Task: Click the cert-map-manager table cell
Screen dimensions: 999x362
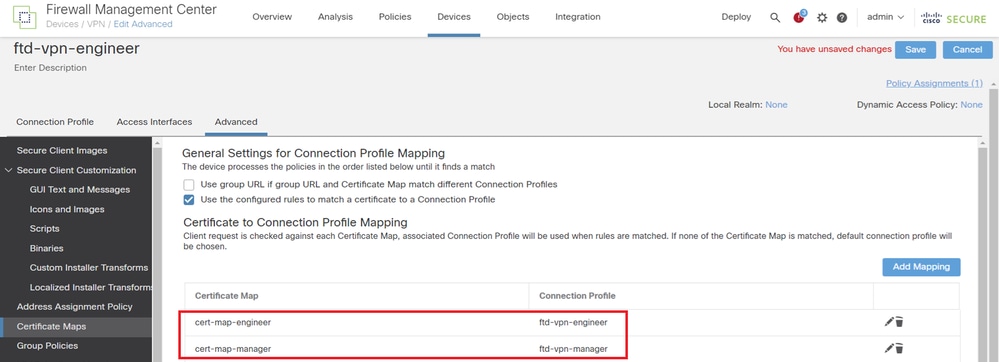Action: pyautogui.click(x=232, y=349)
